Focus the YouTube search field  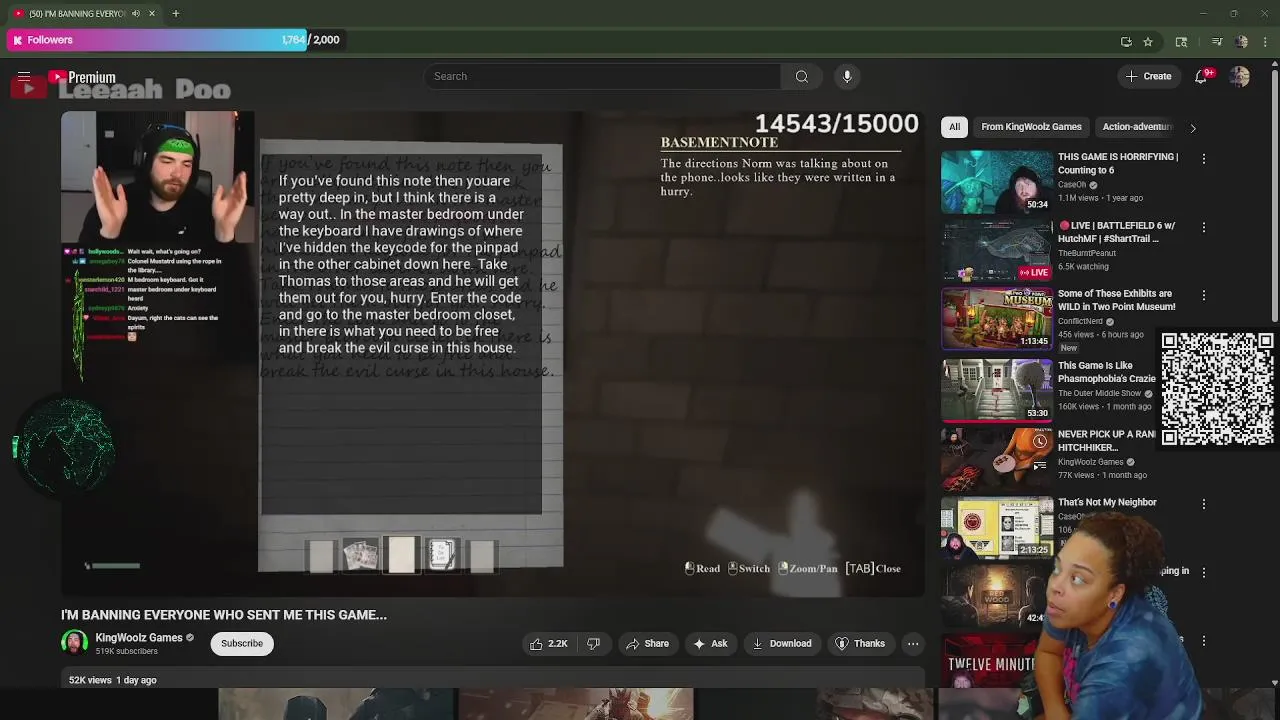(x=602, y=76)
